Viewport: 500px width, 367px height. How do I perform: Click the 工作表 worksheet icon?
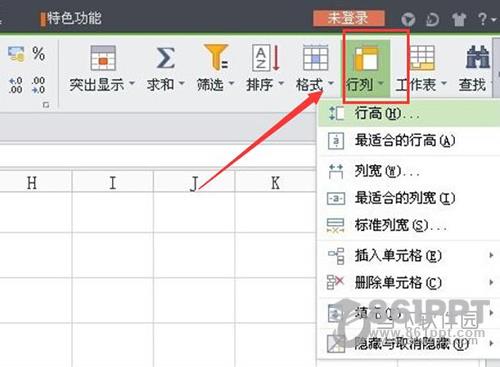click(x=422, y=58)
